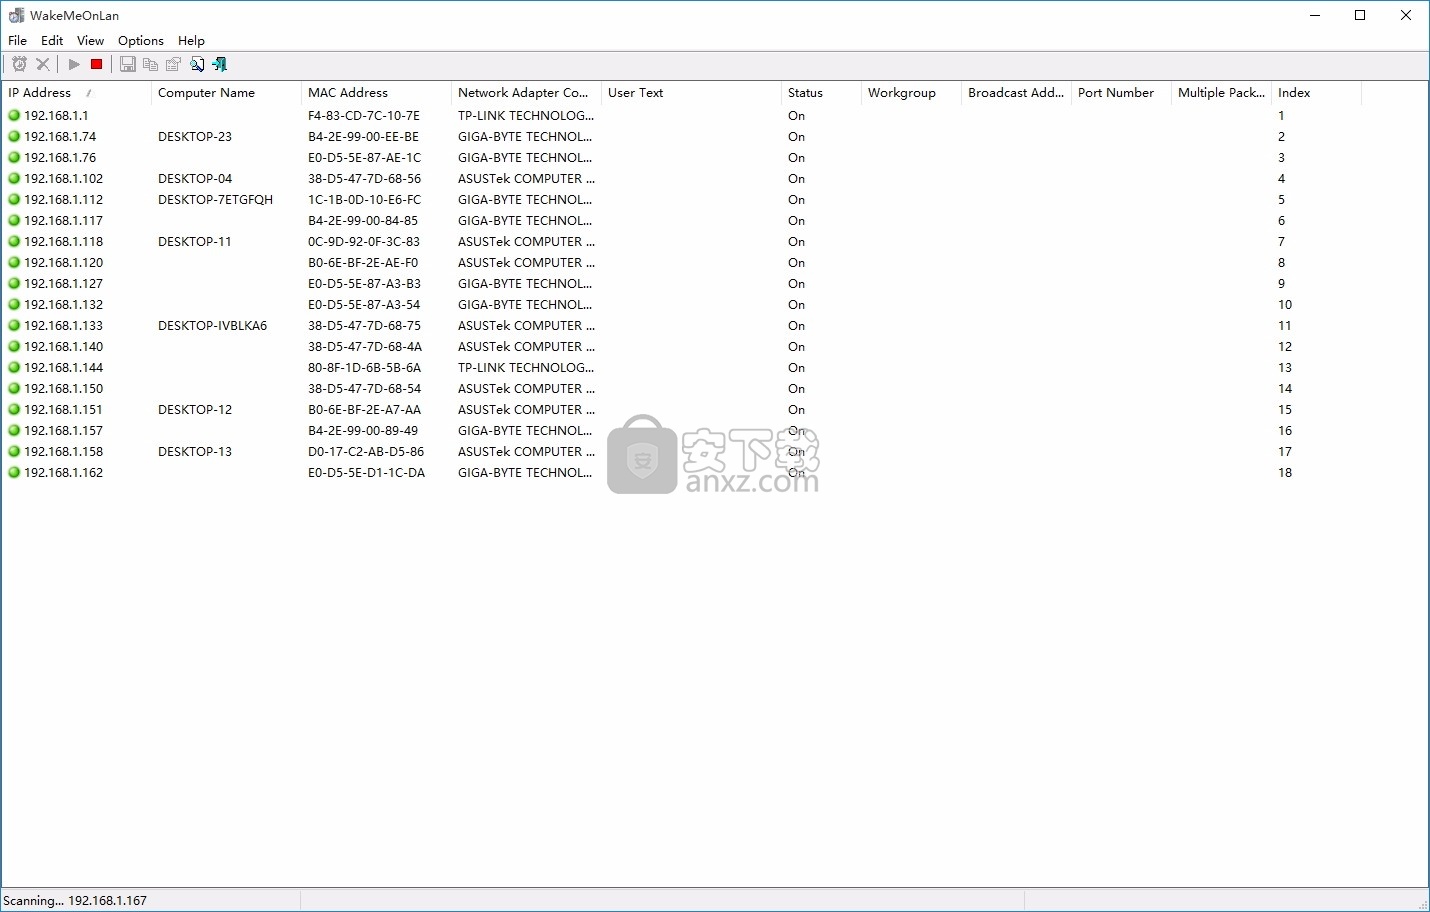Click the Copy selected items icon
This screenshot has height=912, width=1430.
click(151, 64)
